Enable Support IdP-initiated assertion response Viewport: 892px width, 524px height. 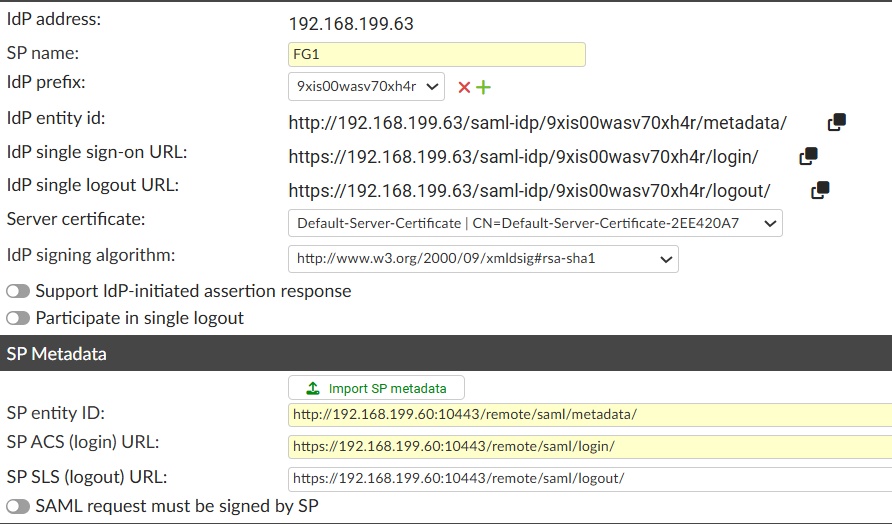click(18, 291)
